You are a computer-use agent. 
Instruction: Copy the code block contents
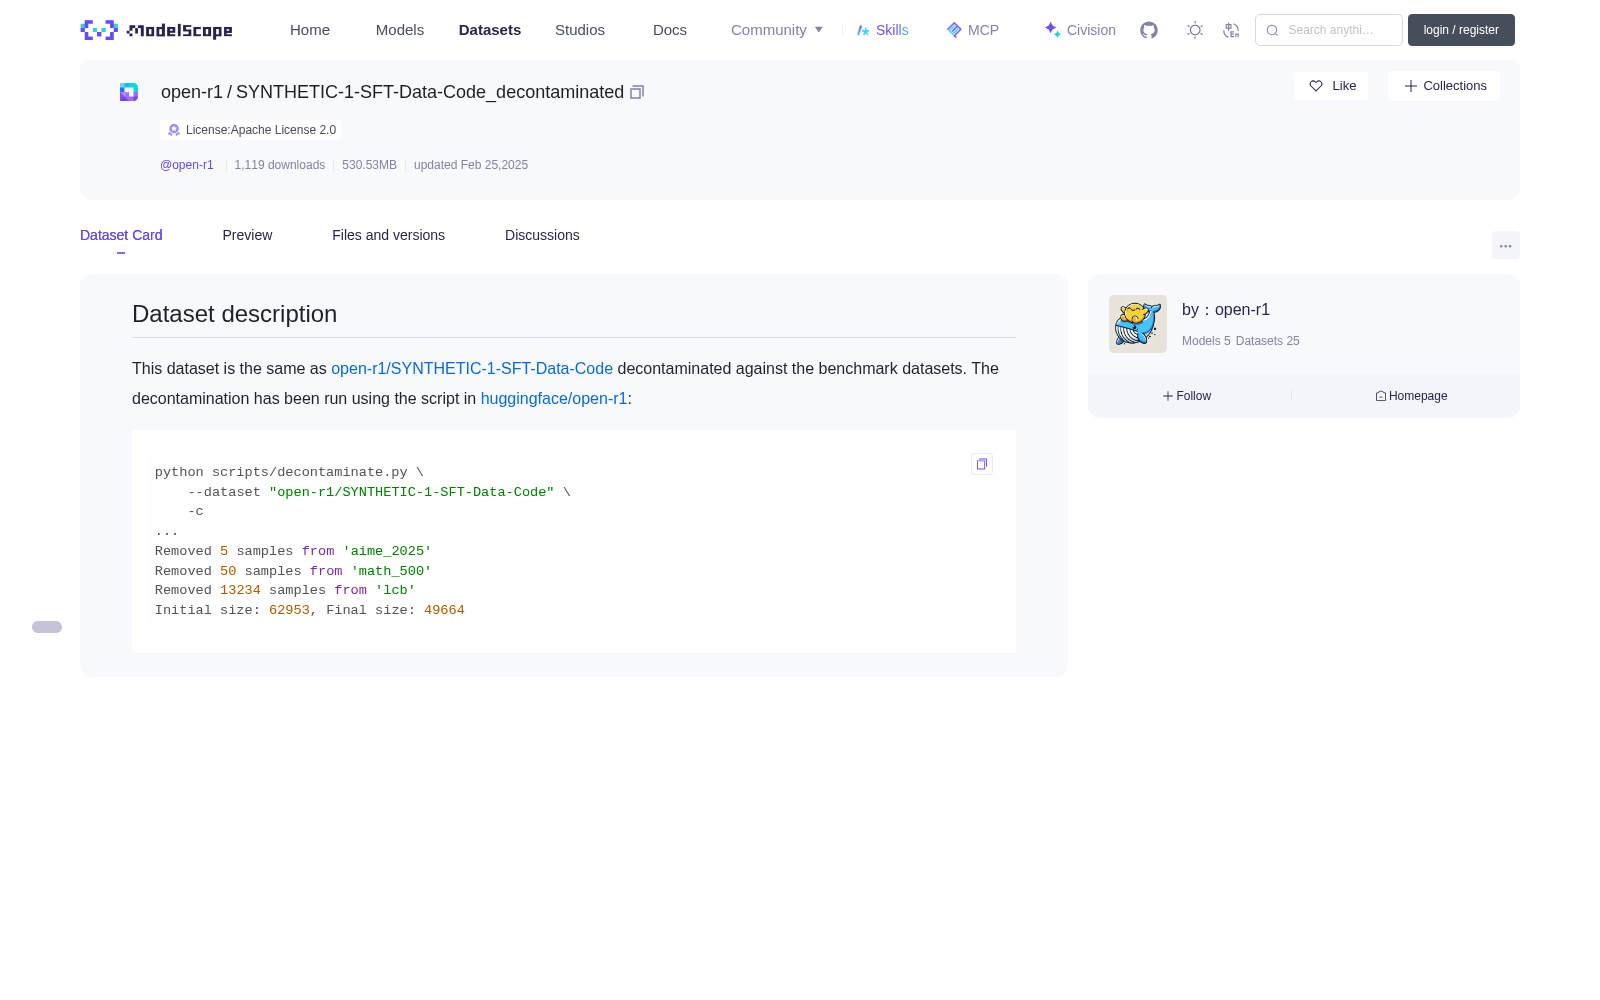click(982, 464)
